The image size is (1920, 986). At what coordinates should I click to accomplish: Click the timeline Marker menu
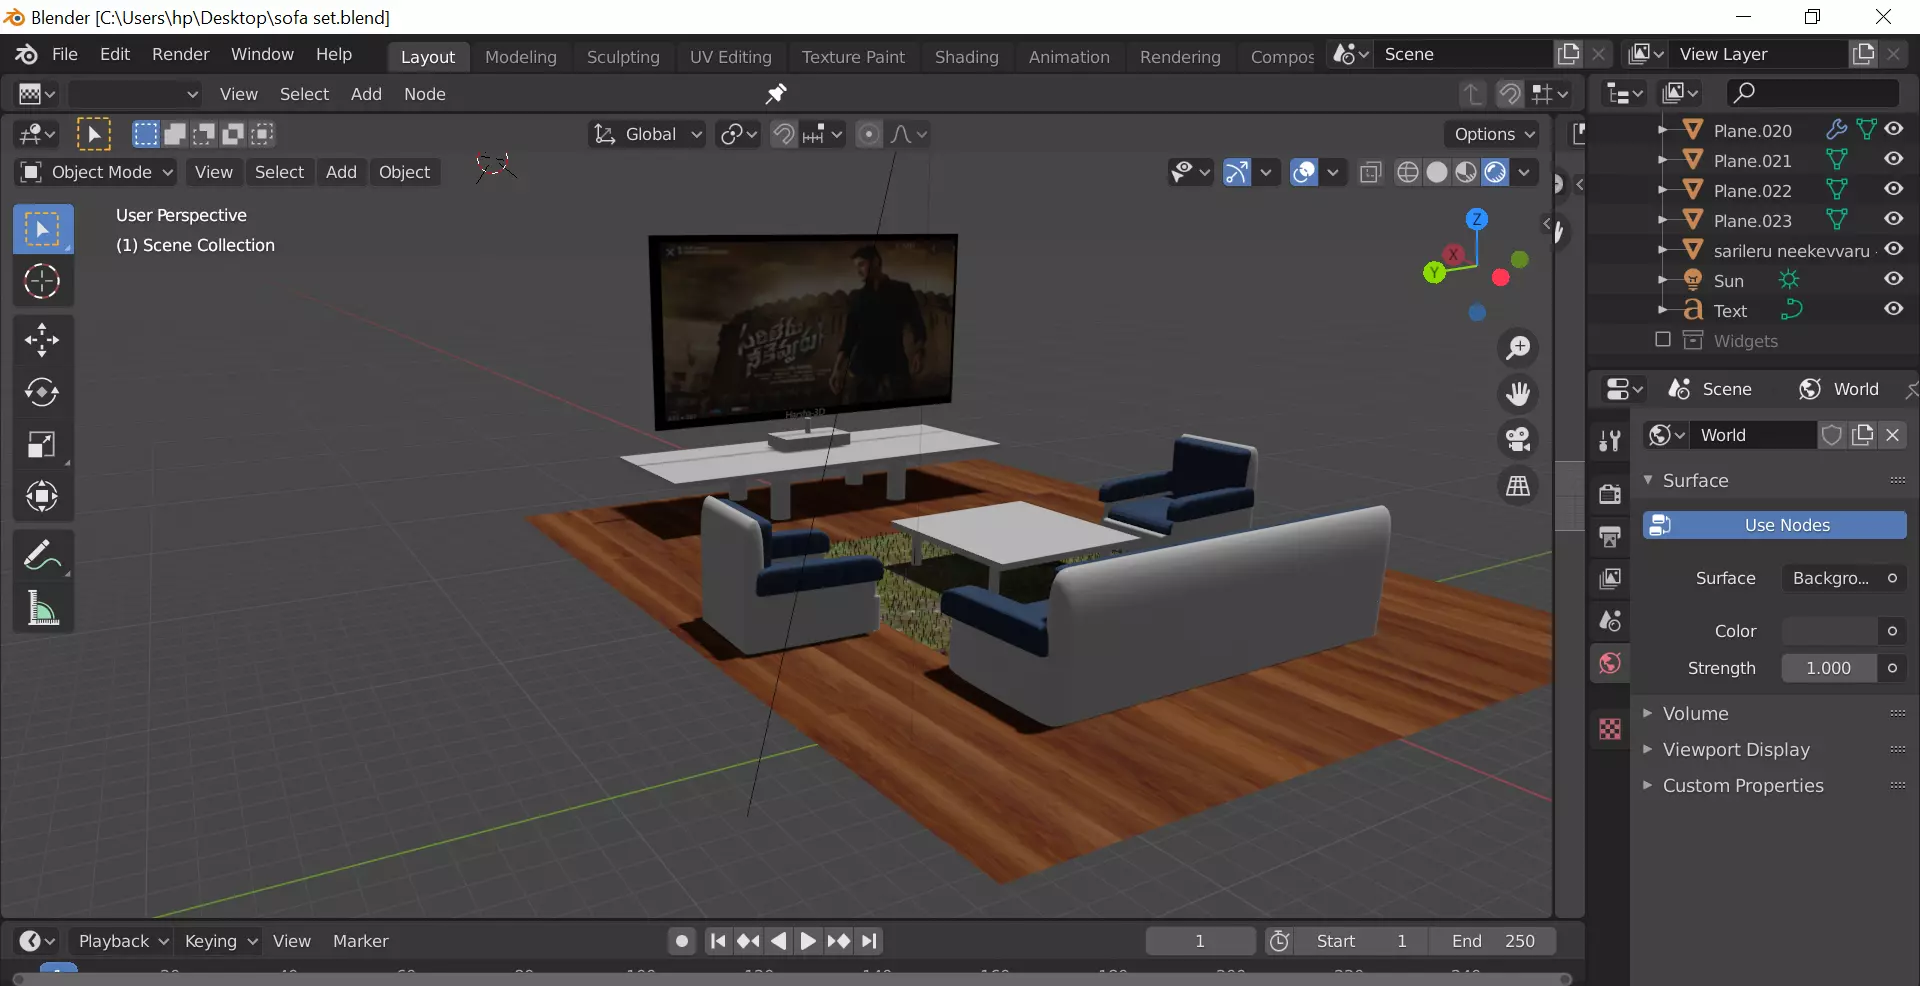point(360,941)
